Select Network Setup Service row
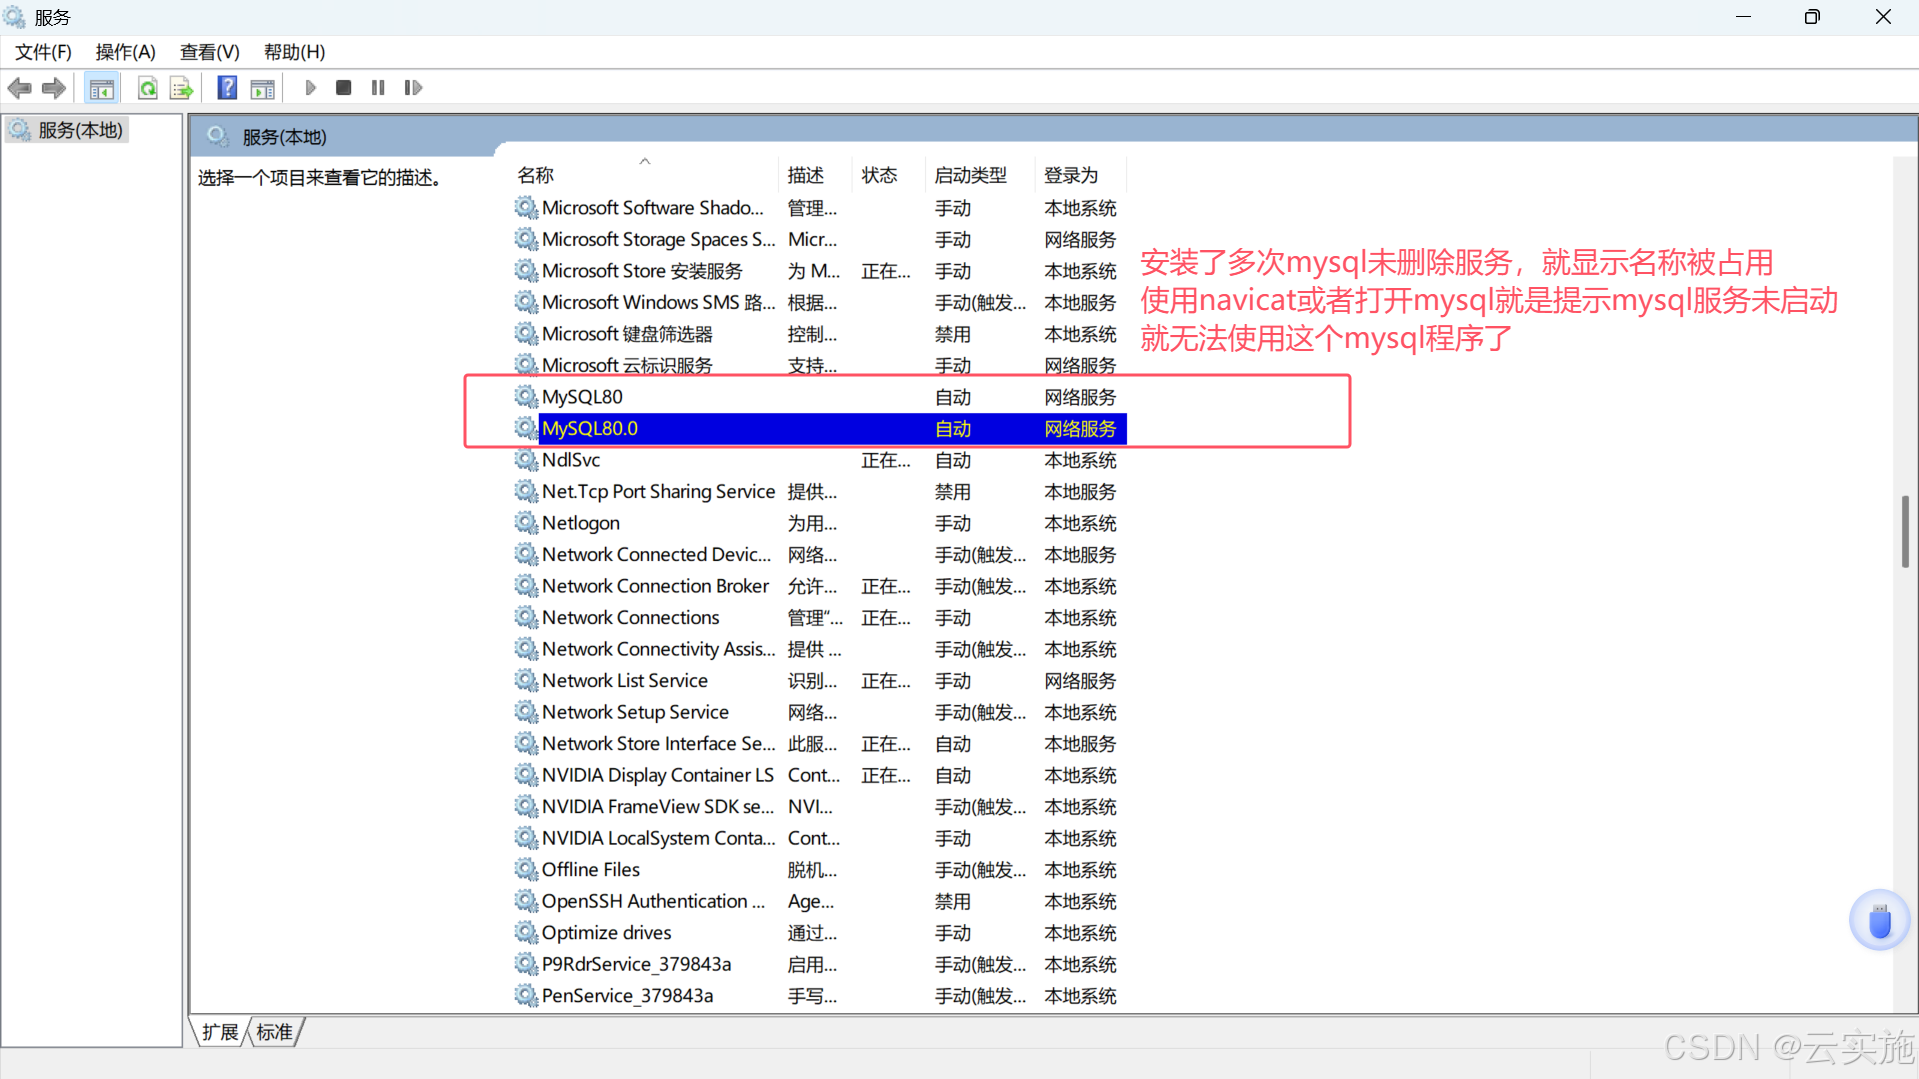This screenshot has height=1079, width=1919. click(x=820, y=712)
